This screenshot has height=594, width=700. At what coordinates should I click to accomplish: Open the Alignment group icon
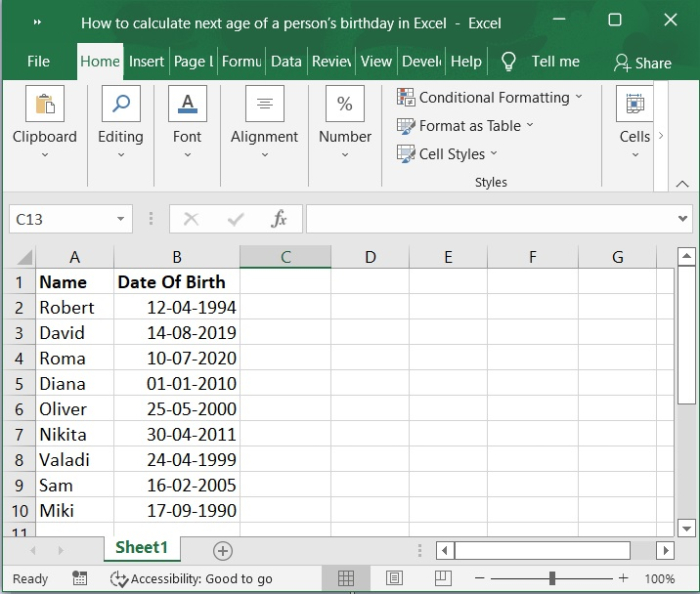pyautogui.click(x=264, y=105)
